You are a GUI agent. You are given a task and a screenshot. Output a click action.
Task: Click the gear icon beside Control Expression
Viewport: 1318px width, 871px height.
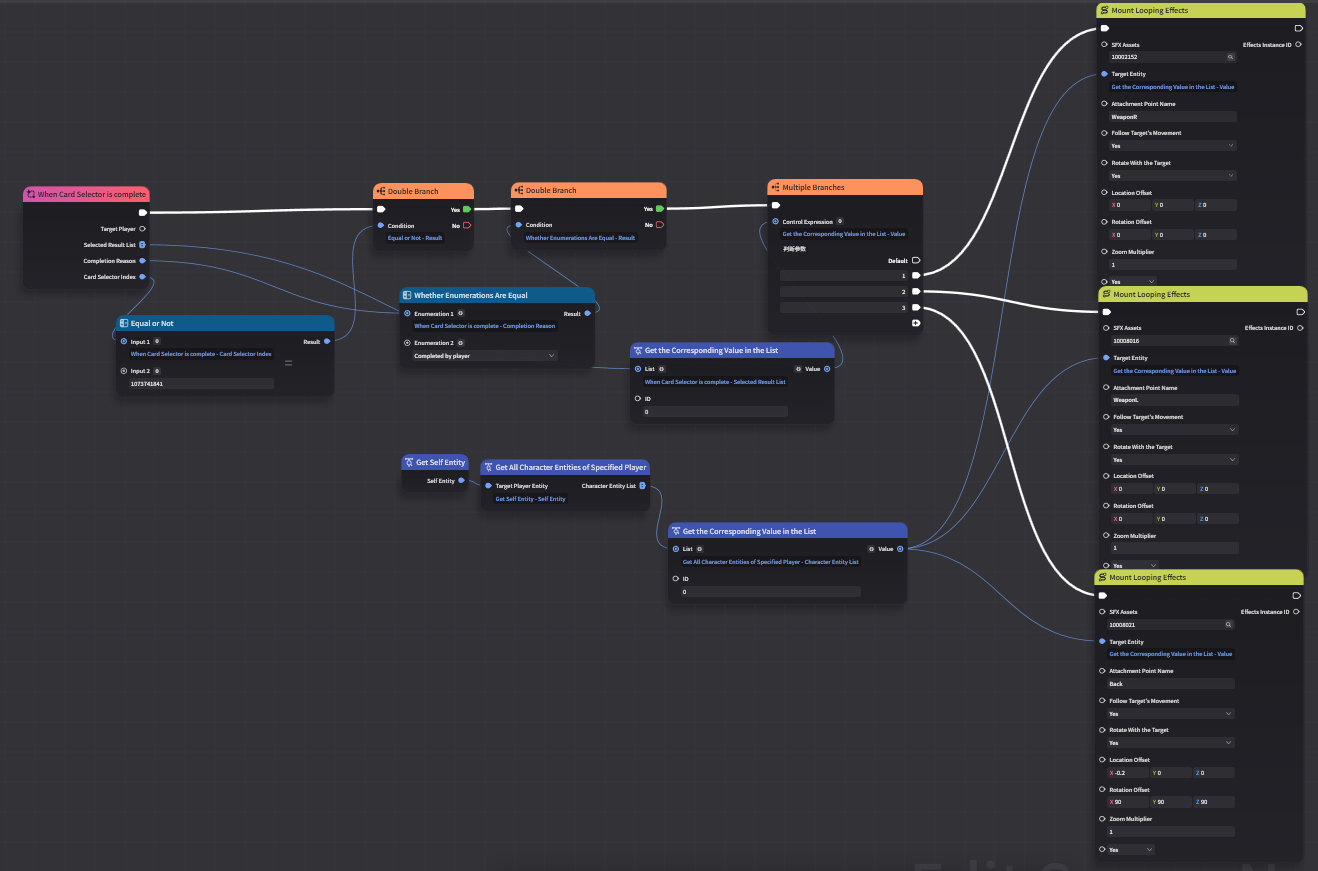click(x=839, y=221)
